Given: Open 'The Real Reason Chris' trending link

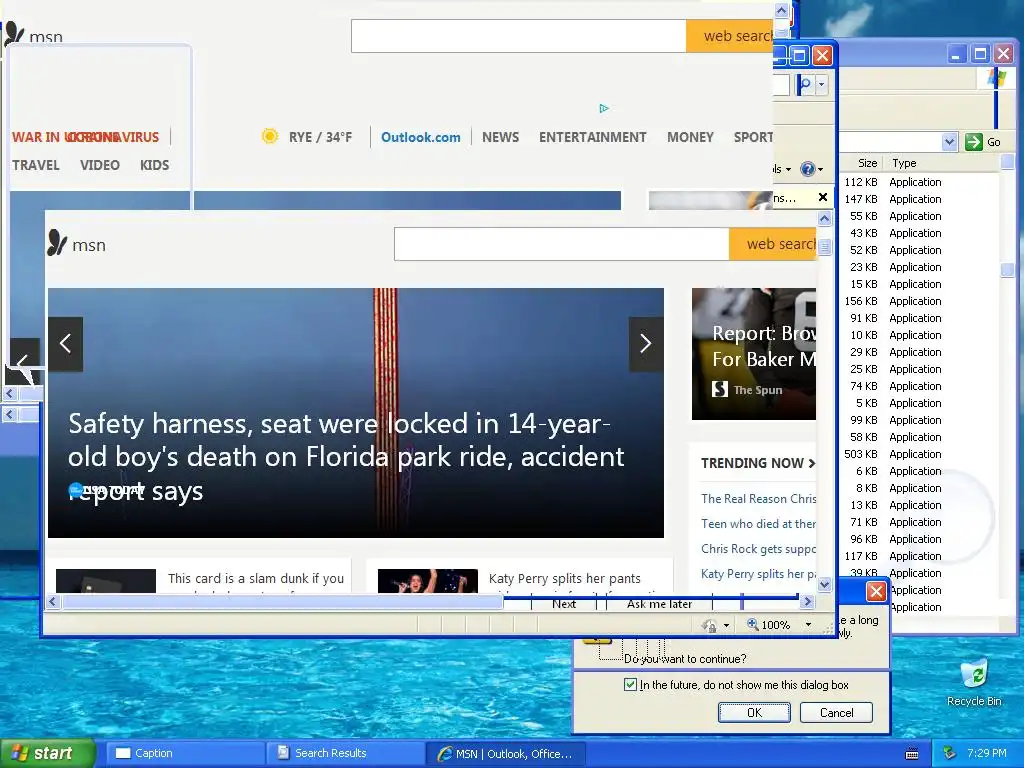Looking at the screenshot, I should 758,498.
